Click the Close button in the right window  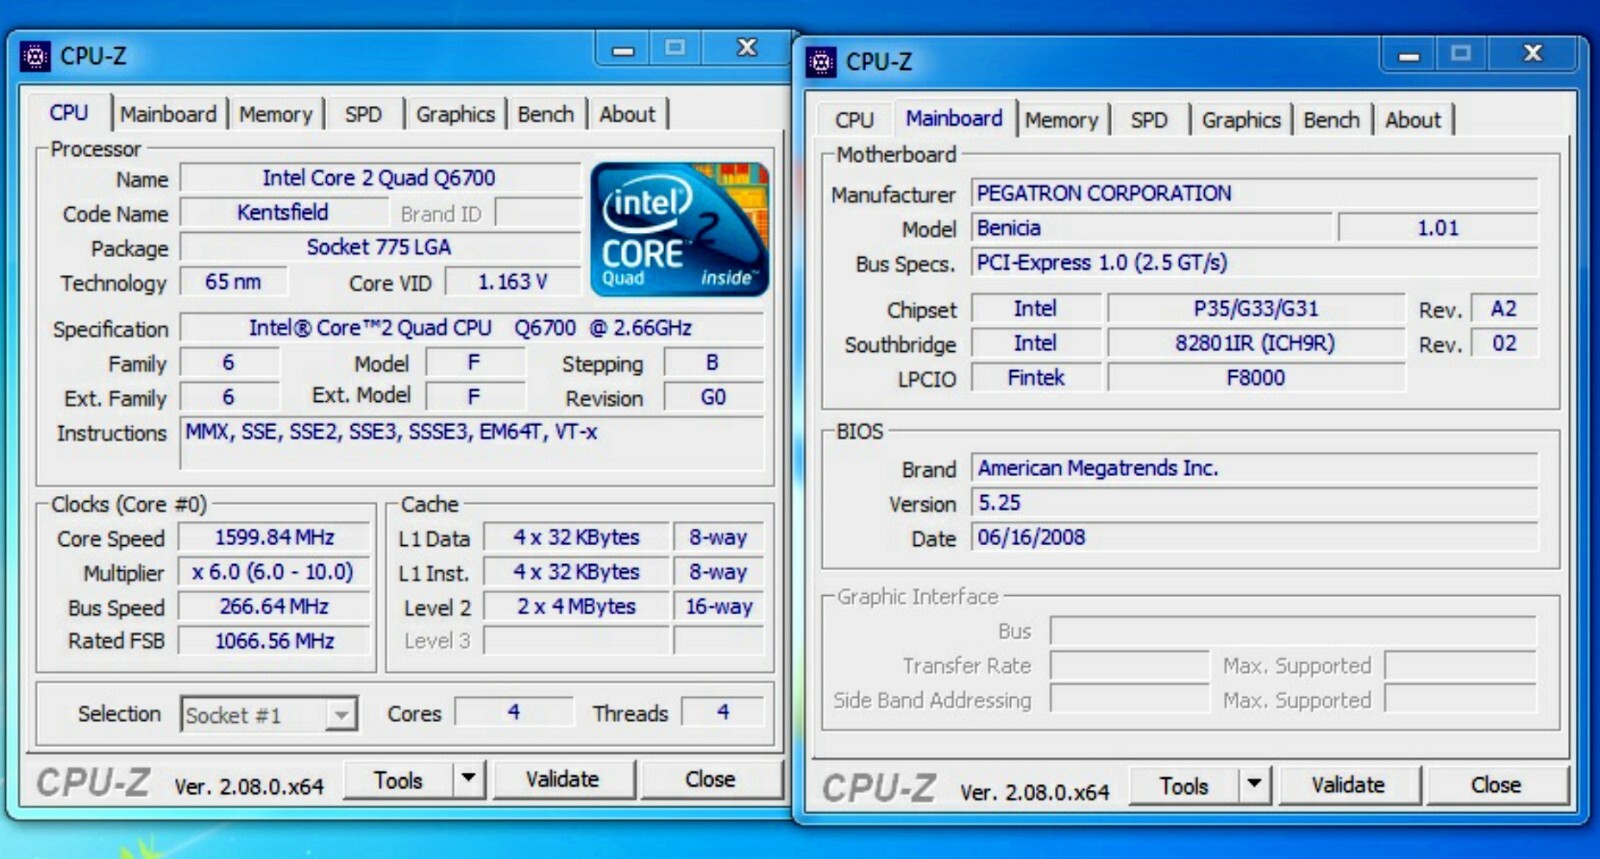click(1496, 785)
